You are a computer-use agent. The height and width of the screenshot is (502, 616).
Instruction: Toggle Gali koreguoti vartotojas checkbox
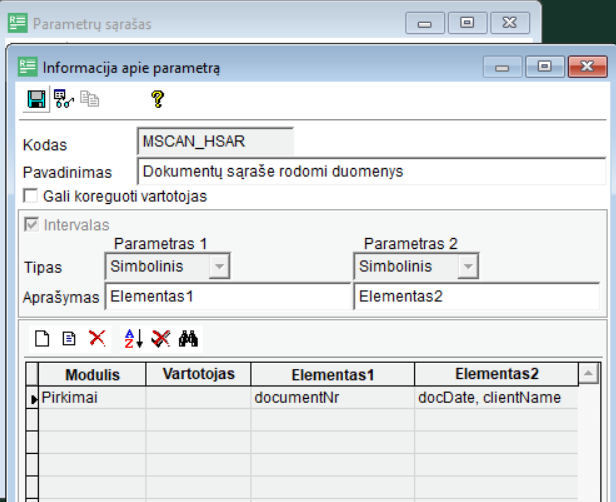(30, 196)
